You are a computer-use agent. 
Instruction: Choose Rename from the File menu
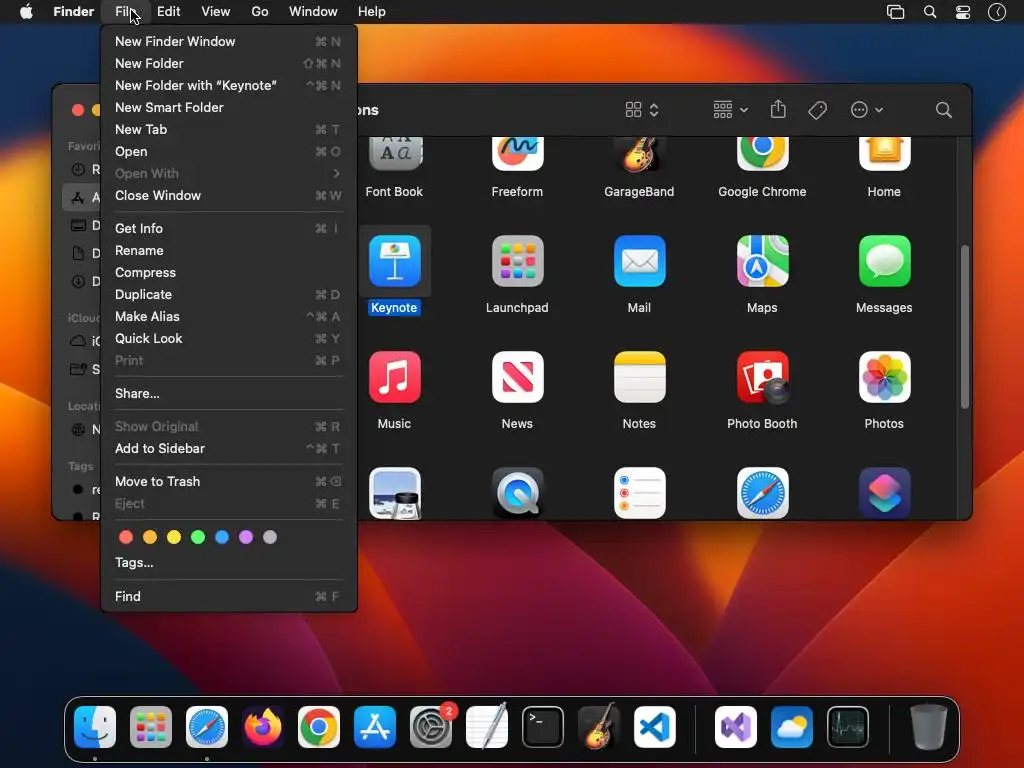pyautogui.click(x=228, y=251)
